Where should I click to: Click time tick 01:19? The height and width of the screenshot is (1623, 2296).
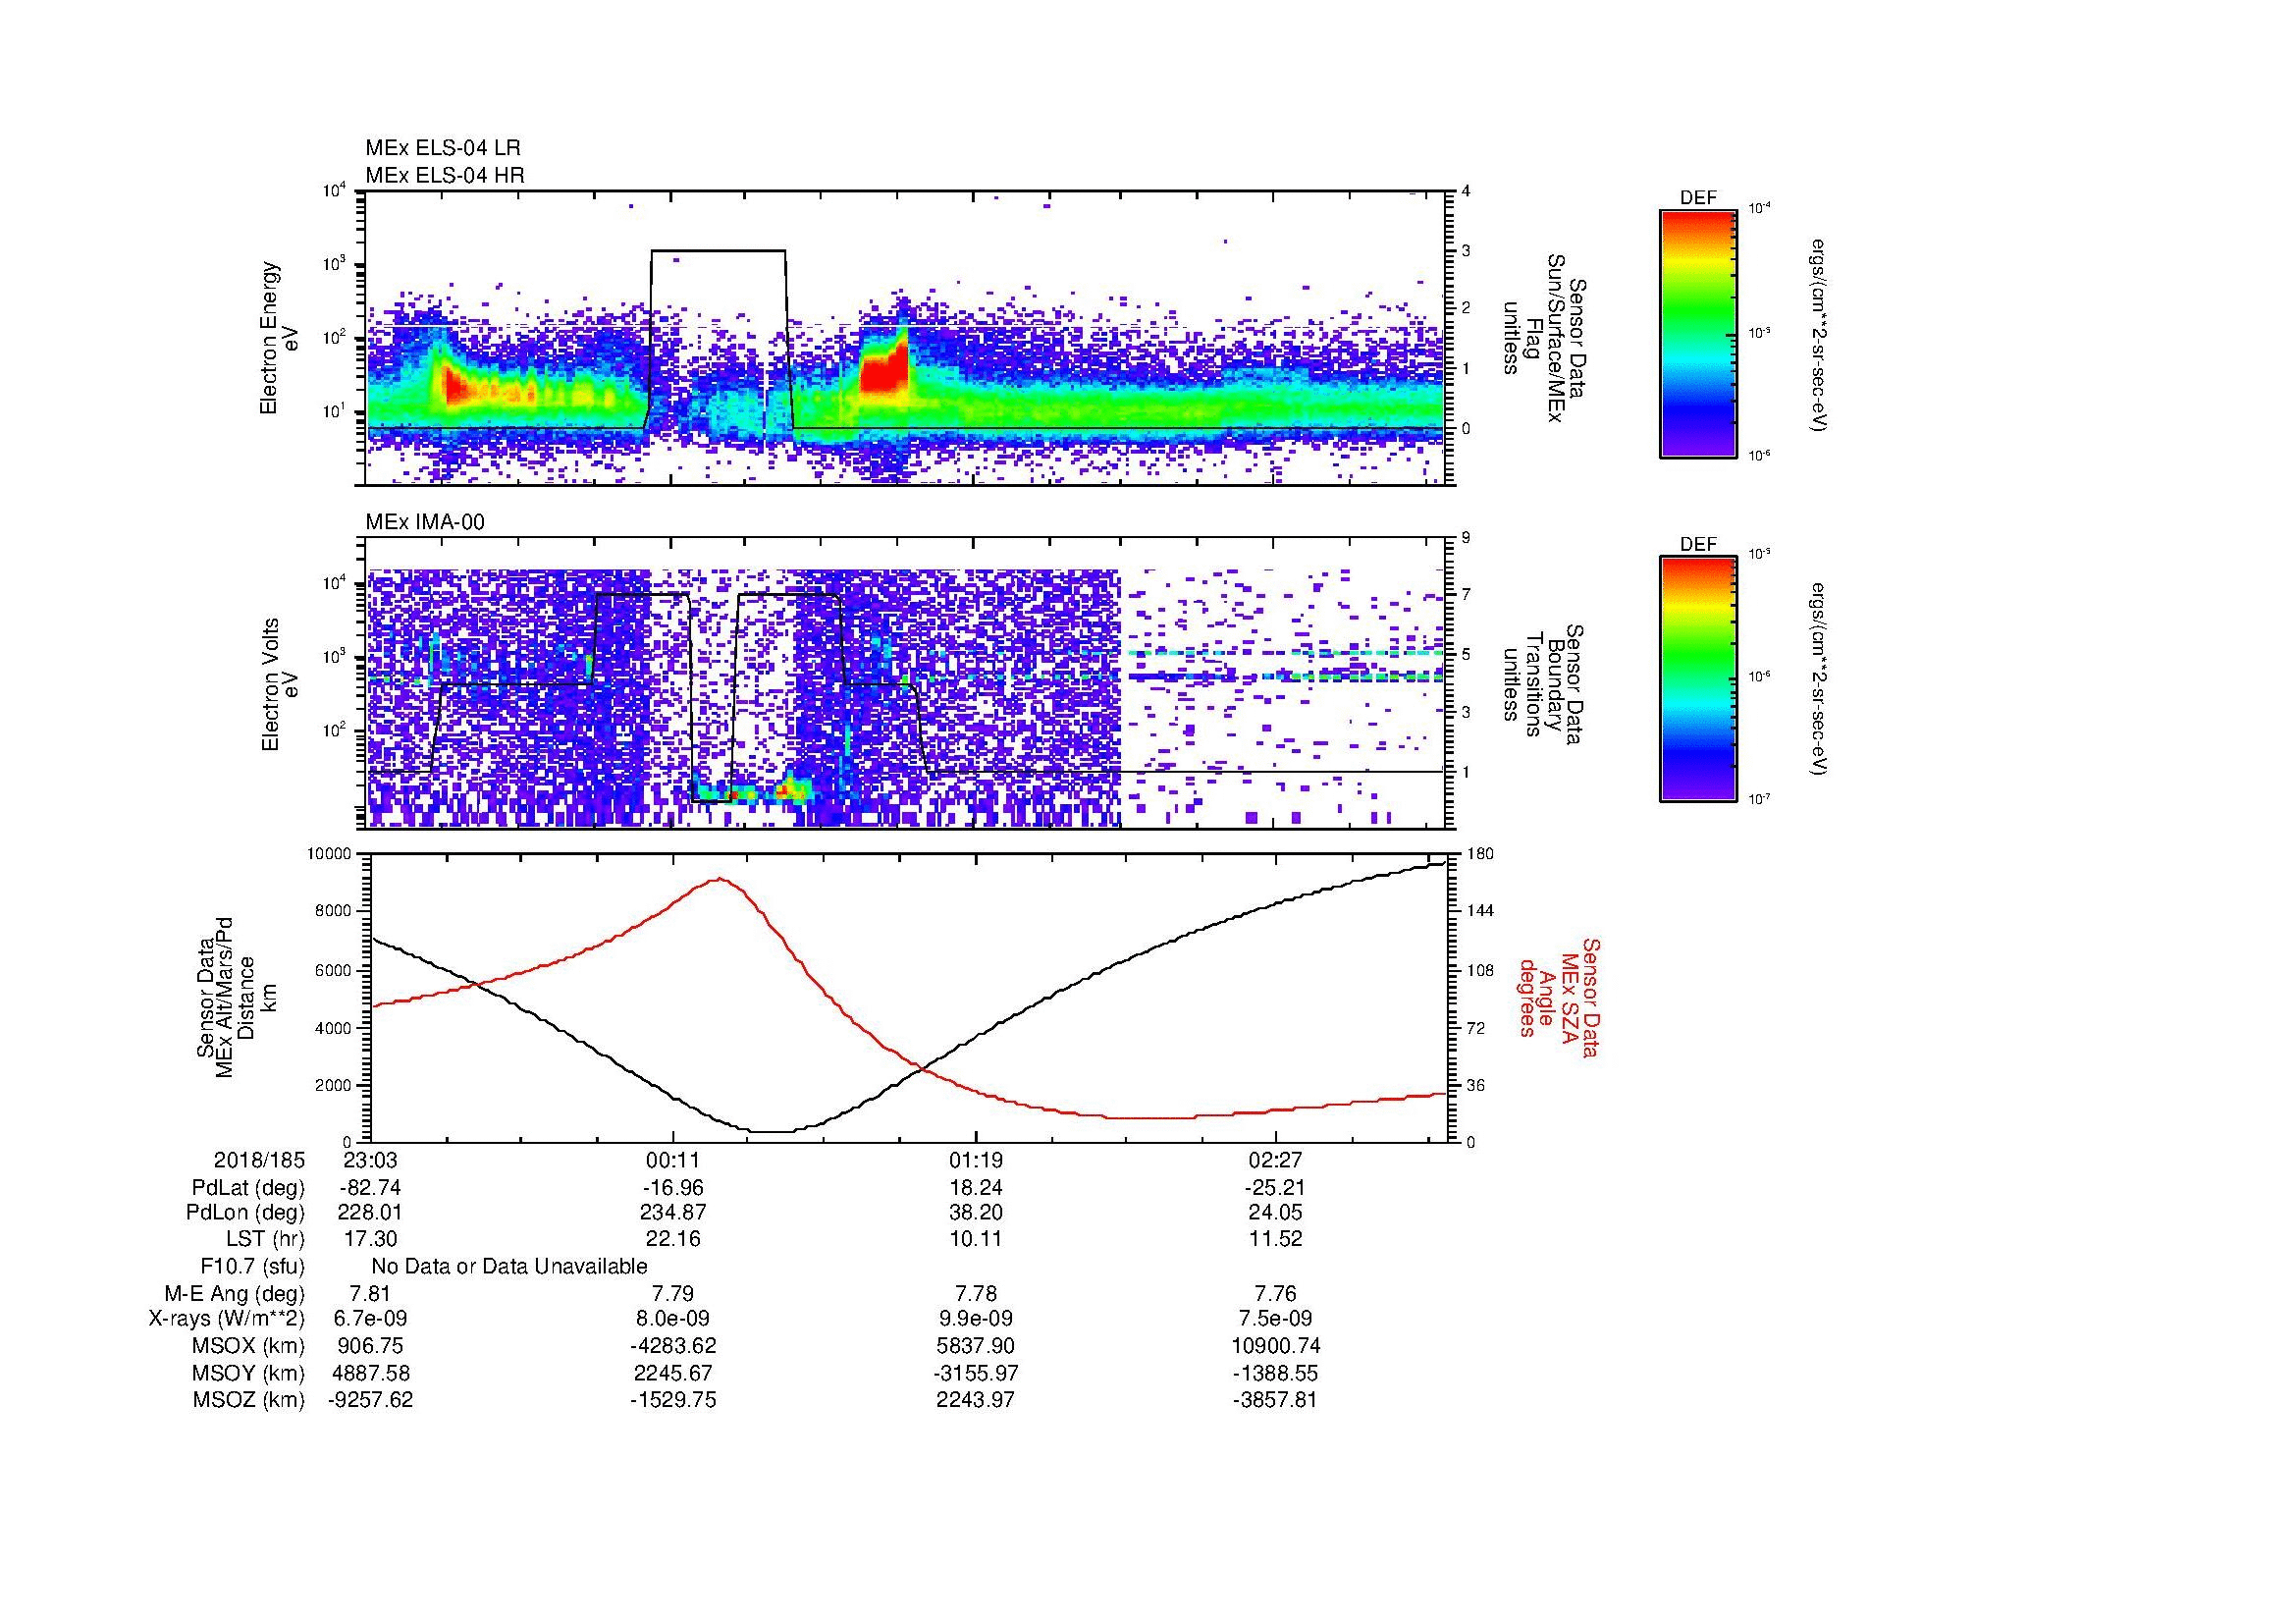pyautogui.click(x=976, y=1160)
